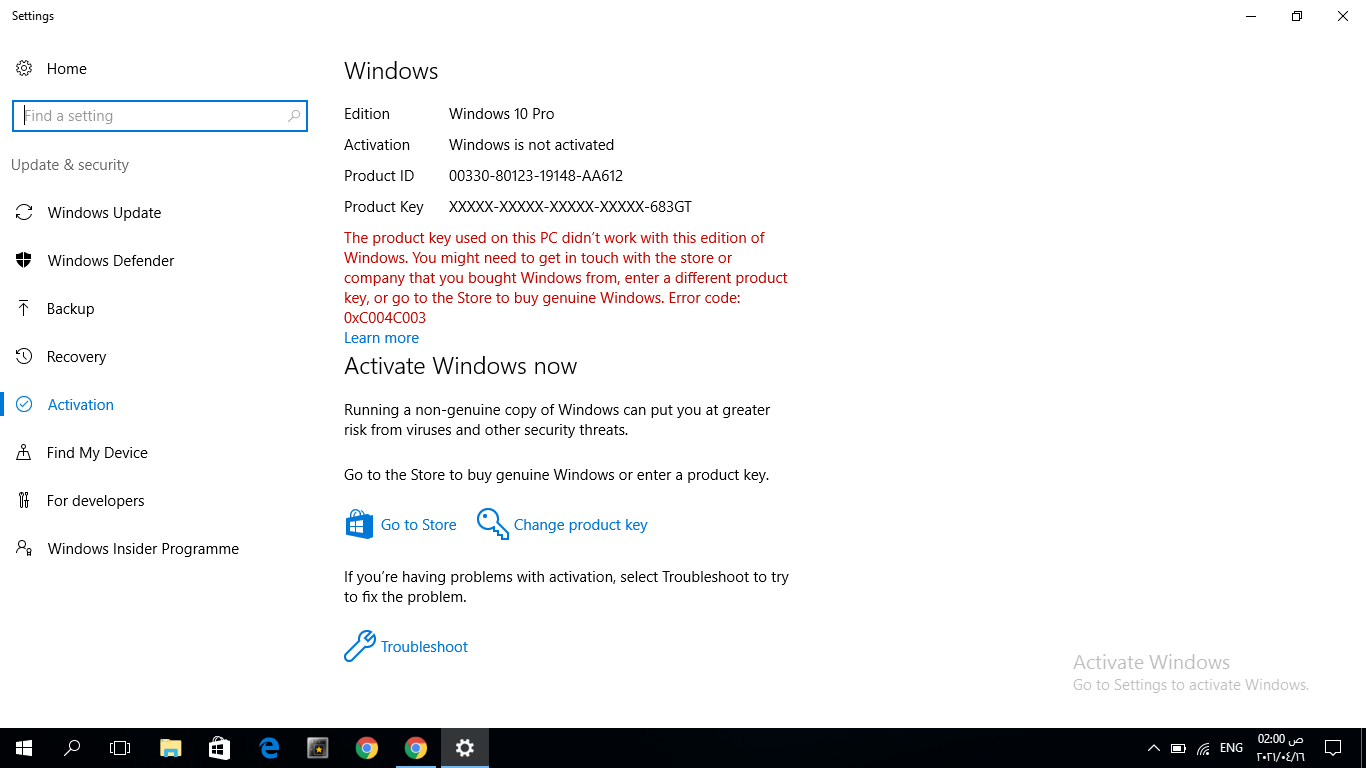
Task: Click the Store shopping bag icon
Action: [359, 524]
